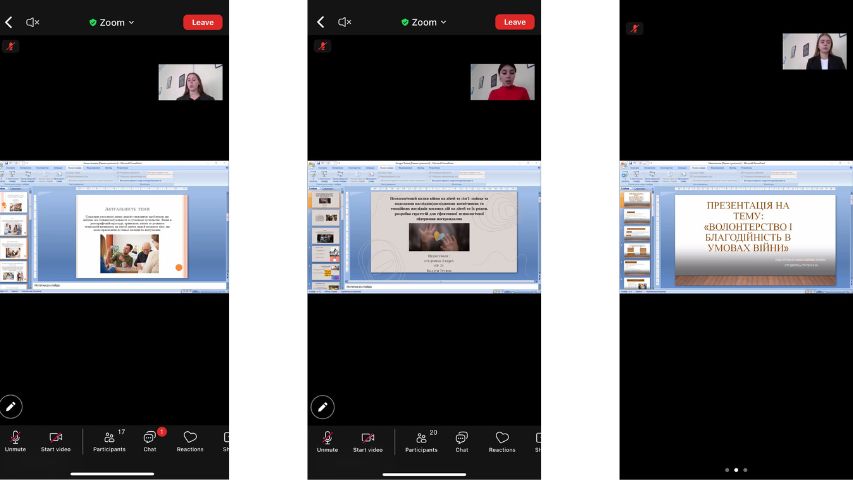853x480 pixels.
Task: Unmute microphone in the 20-participant meeting
Action: click(x=327, y=441)
